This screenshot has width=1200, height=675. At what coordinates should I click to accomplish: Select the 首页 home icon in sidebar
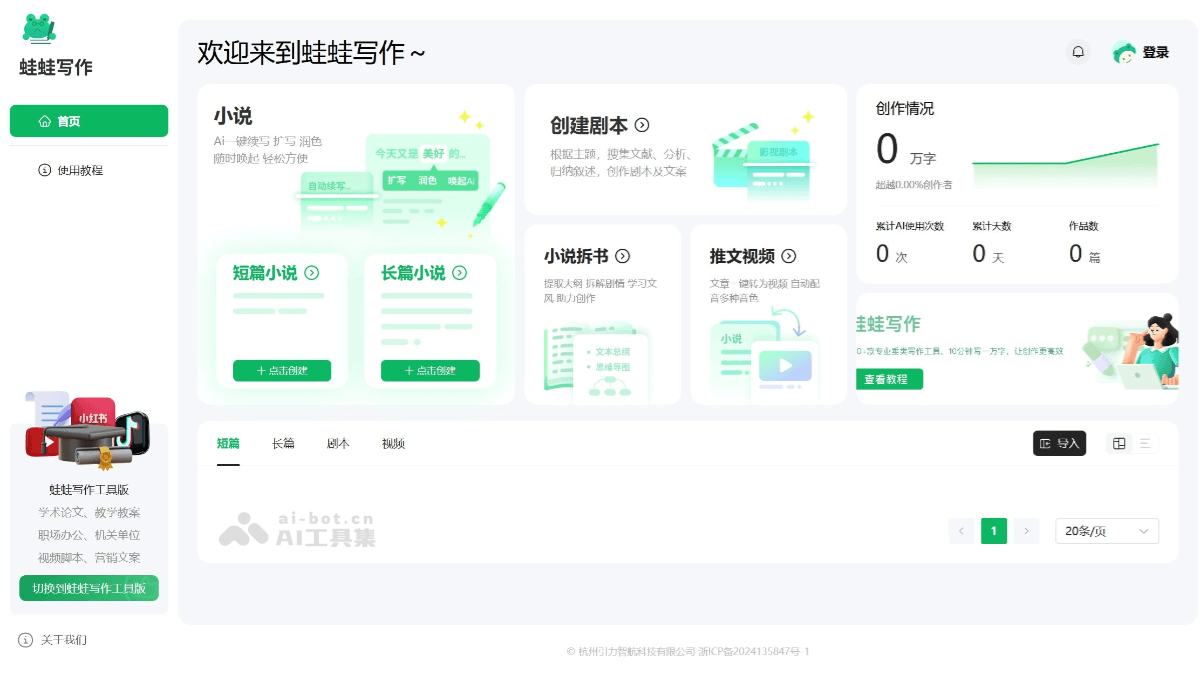(42, 120)
